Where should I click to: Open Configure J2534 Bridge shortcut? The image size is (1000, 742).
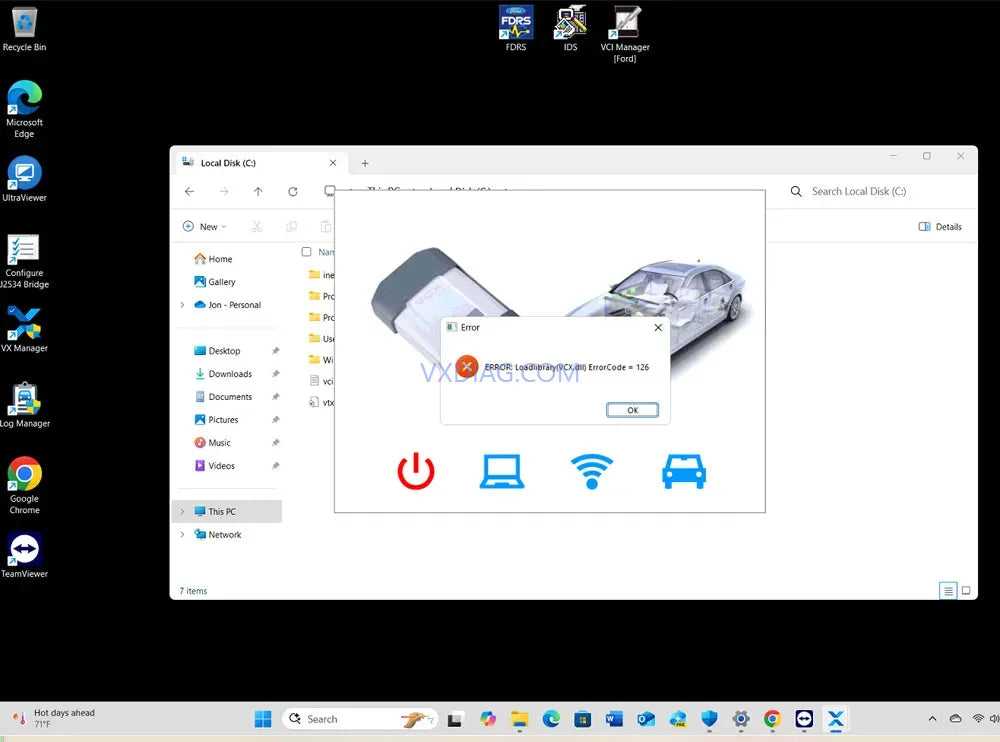(x=24, y=261)
